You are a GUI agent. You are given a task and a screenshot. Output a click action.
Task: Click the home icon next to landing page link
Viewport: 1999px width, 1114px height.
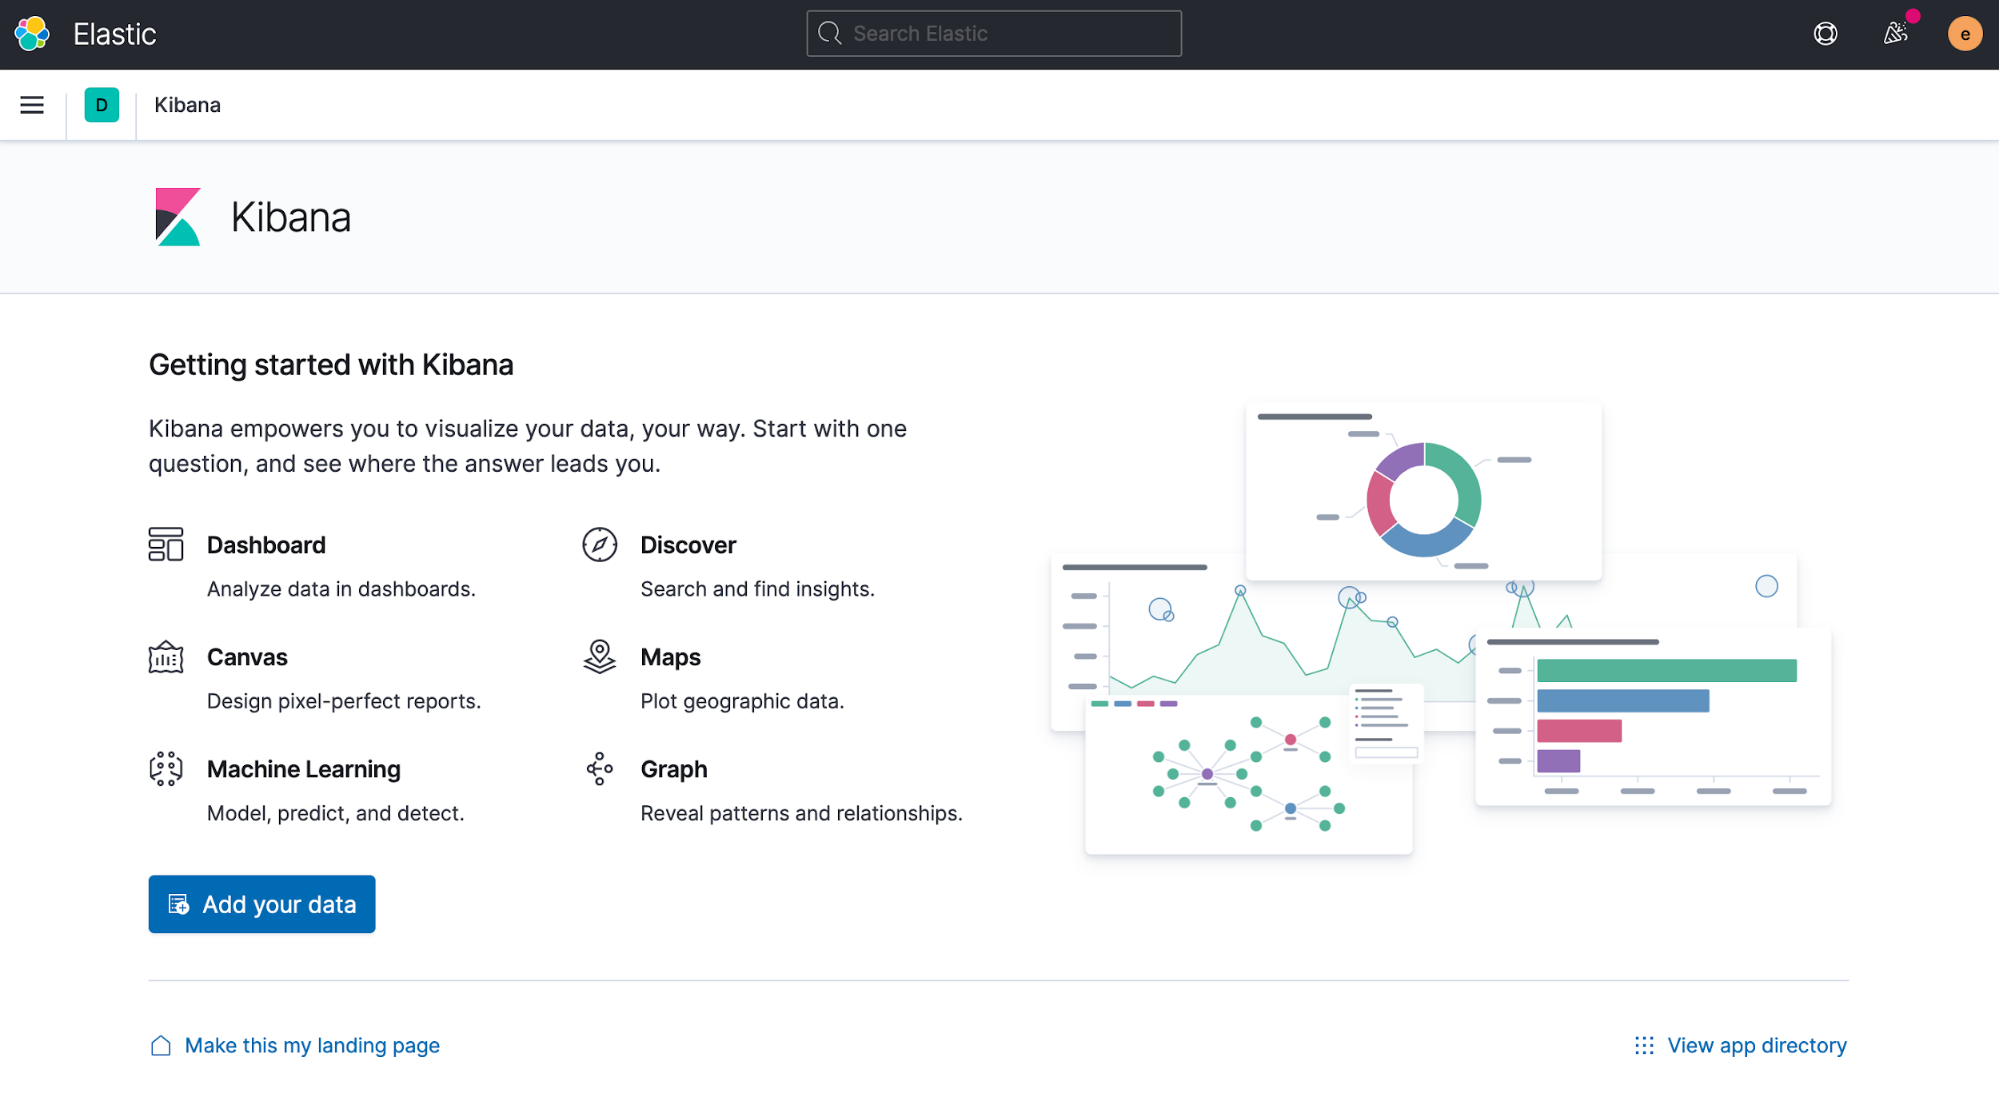click(160, 1044)
